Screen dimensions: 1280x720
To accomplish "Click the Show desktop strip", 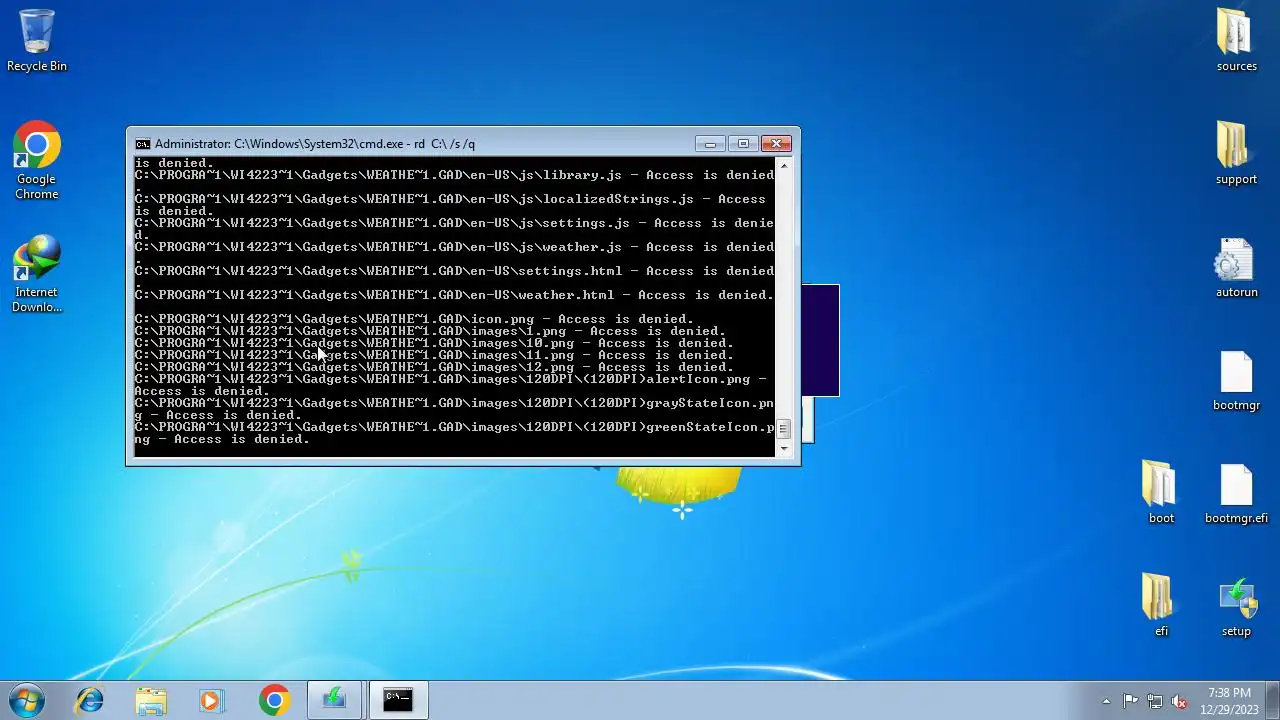I will [1272, 700].
